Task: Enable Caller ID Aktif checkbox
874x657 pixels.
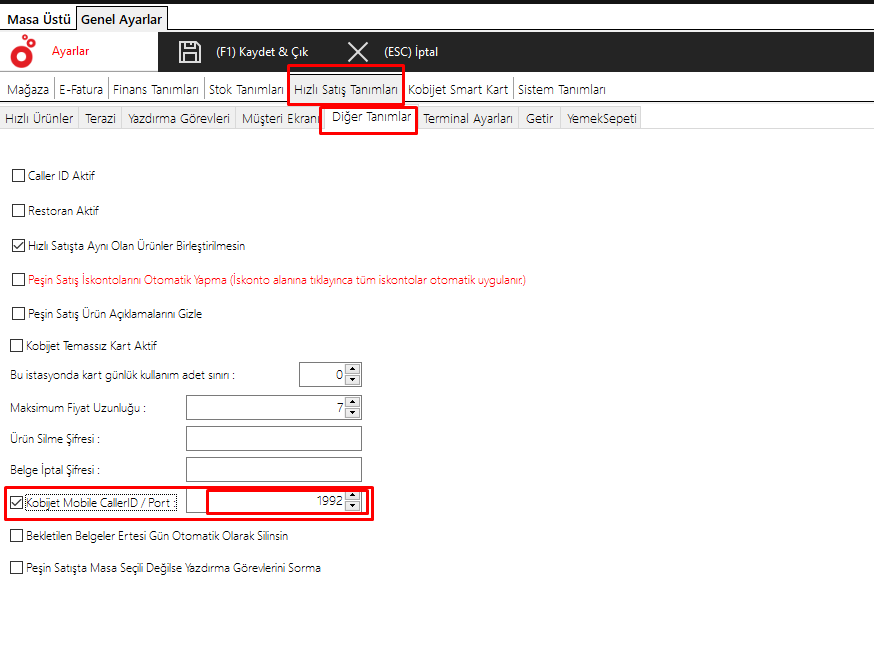Action: point(18,176)
